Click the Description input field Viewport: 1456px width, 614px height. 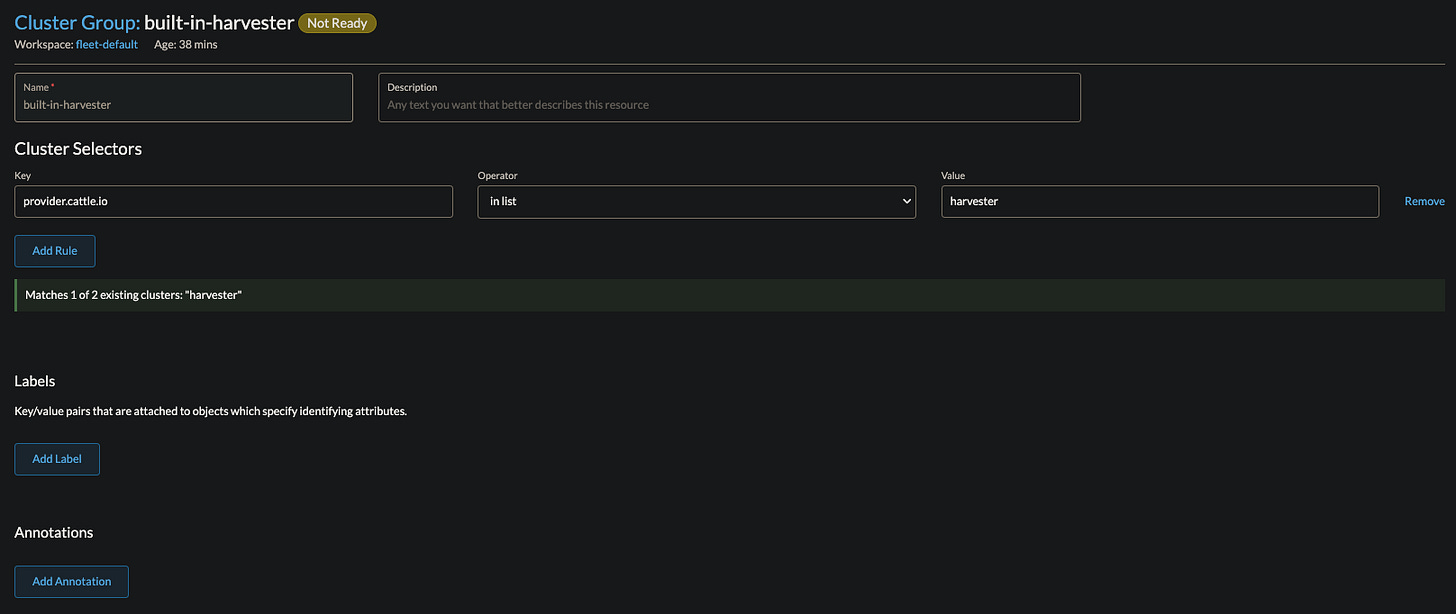(729, 97)
